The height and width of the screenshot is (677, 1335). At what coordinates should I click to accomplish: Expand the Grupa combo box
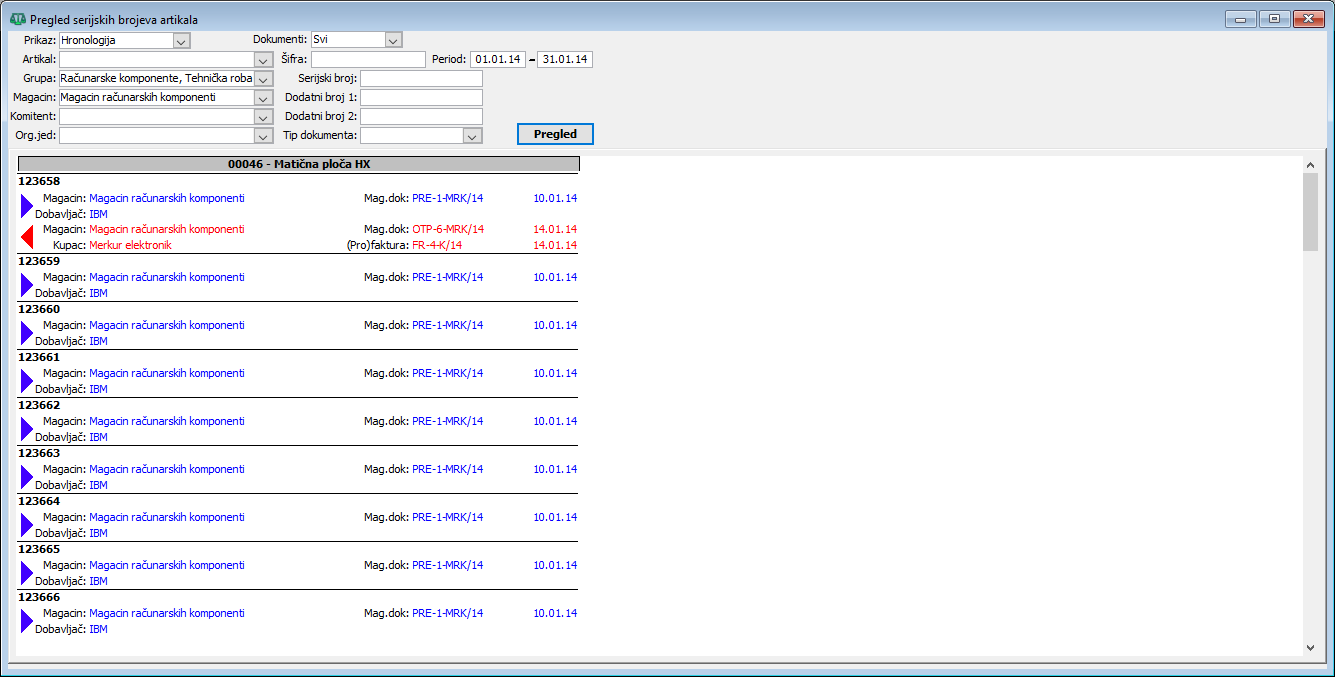pyautogui.click(x=264, y=78)
